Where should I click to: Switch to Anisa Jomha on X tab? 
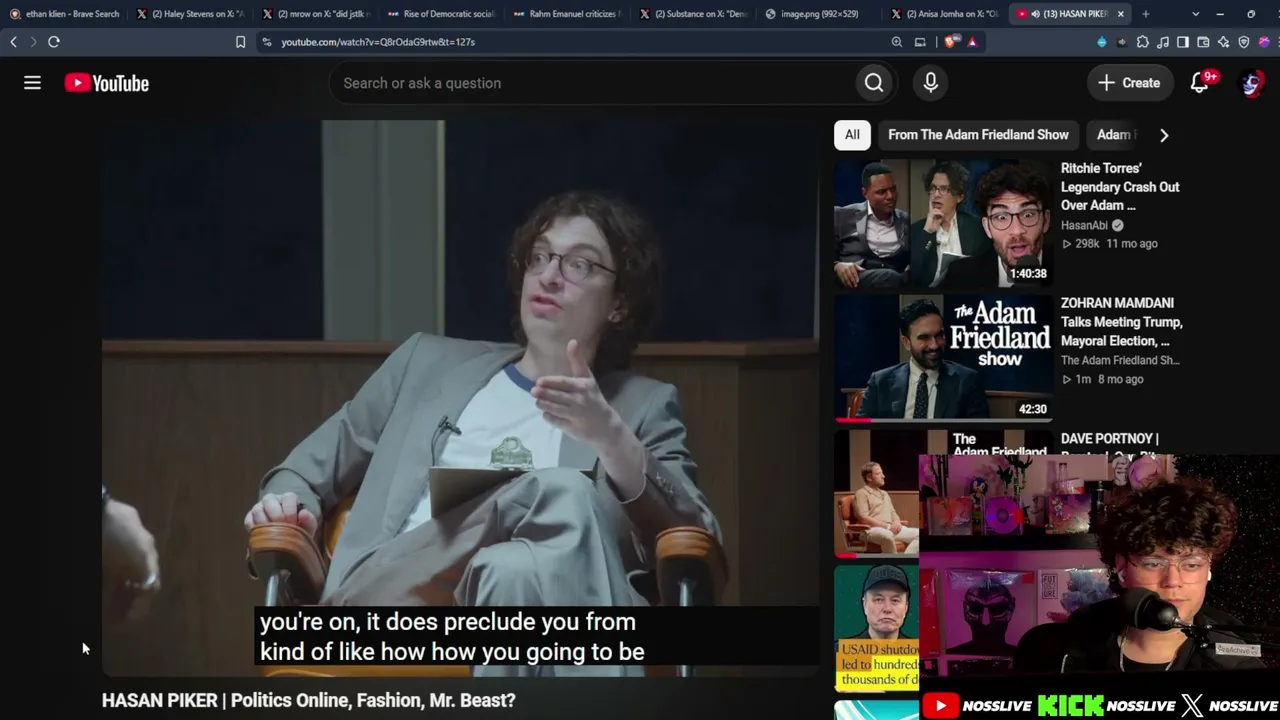click(944, 14)
